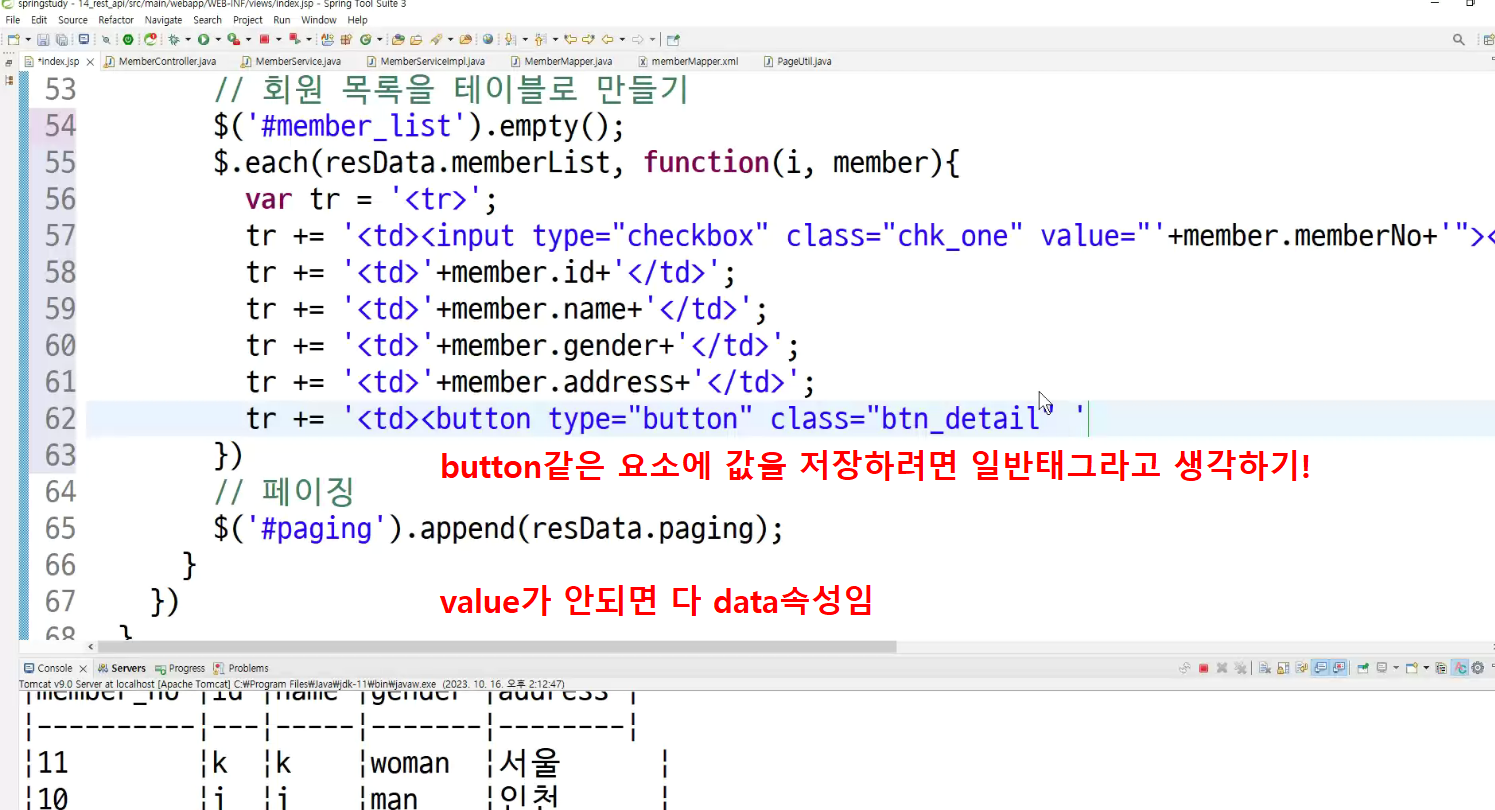Click the Back navigation arrow
The height and width of the screenshot is (810, 1495).
click(607, 40)
